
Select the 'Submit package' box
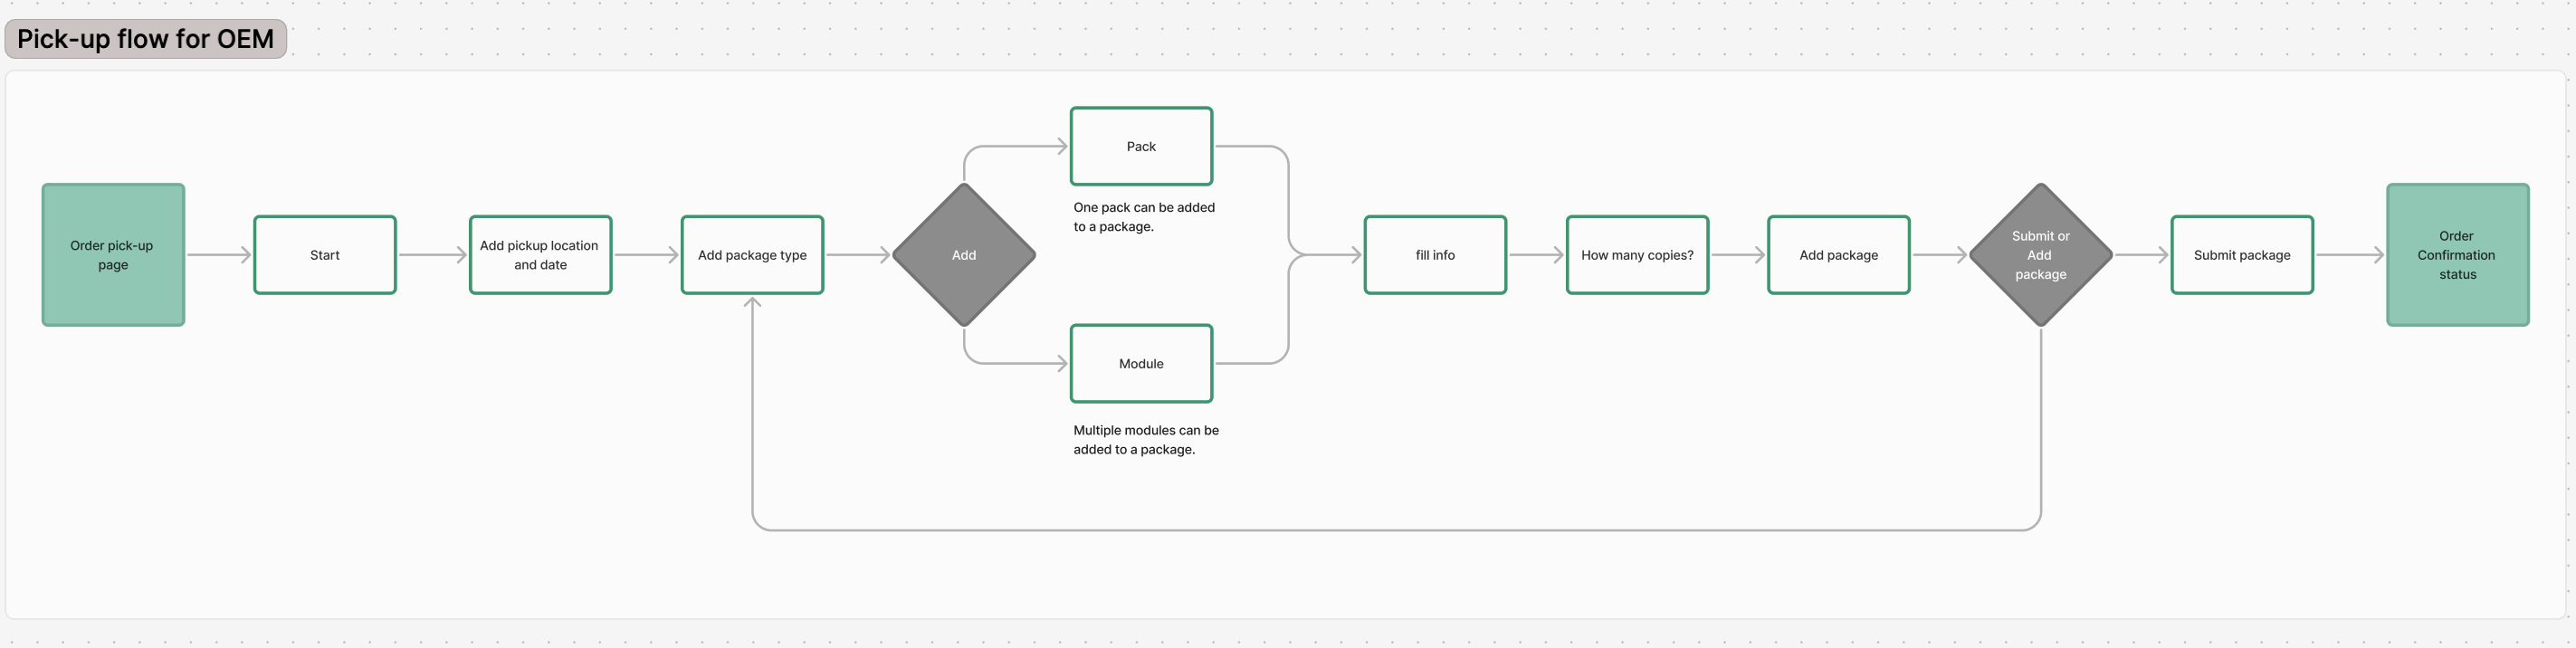(x=2242, y=255)
